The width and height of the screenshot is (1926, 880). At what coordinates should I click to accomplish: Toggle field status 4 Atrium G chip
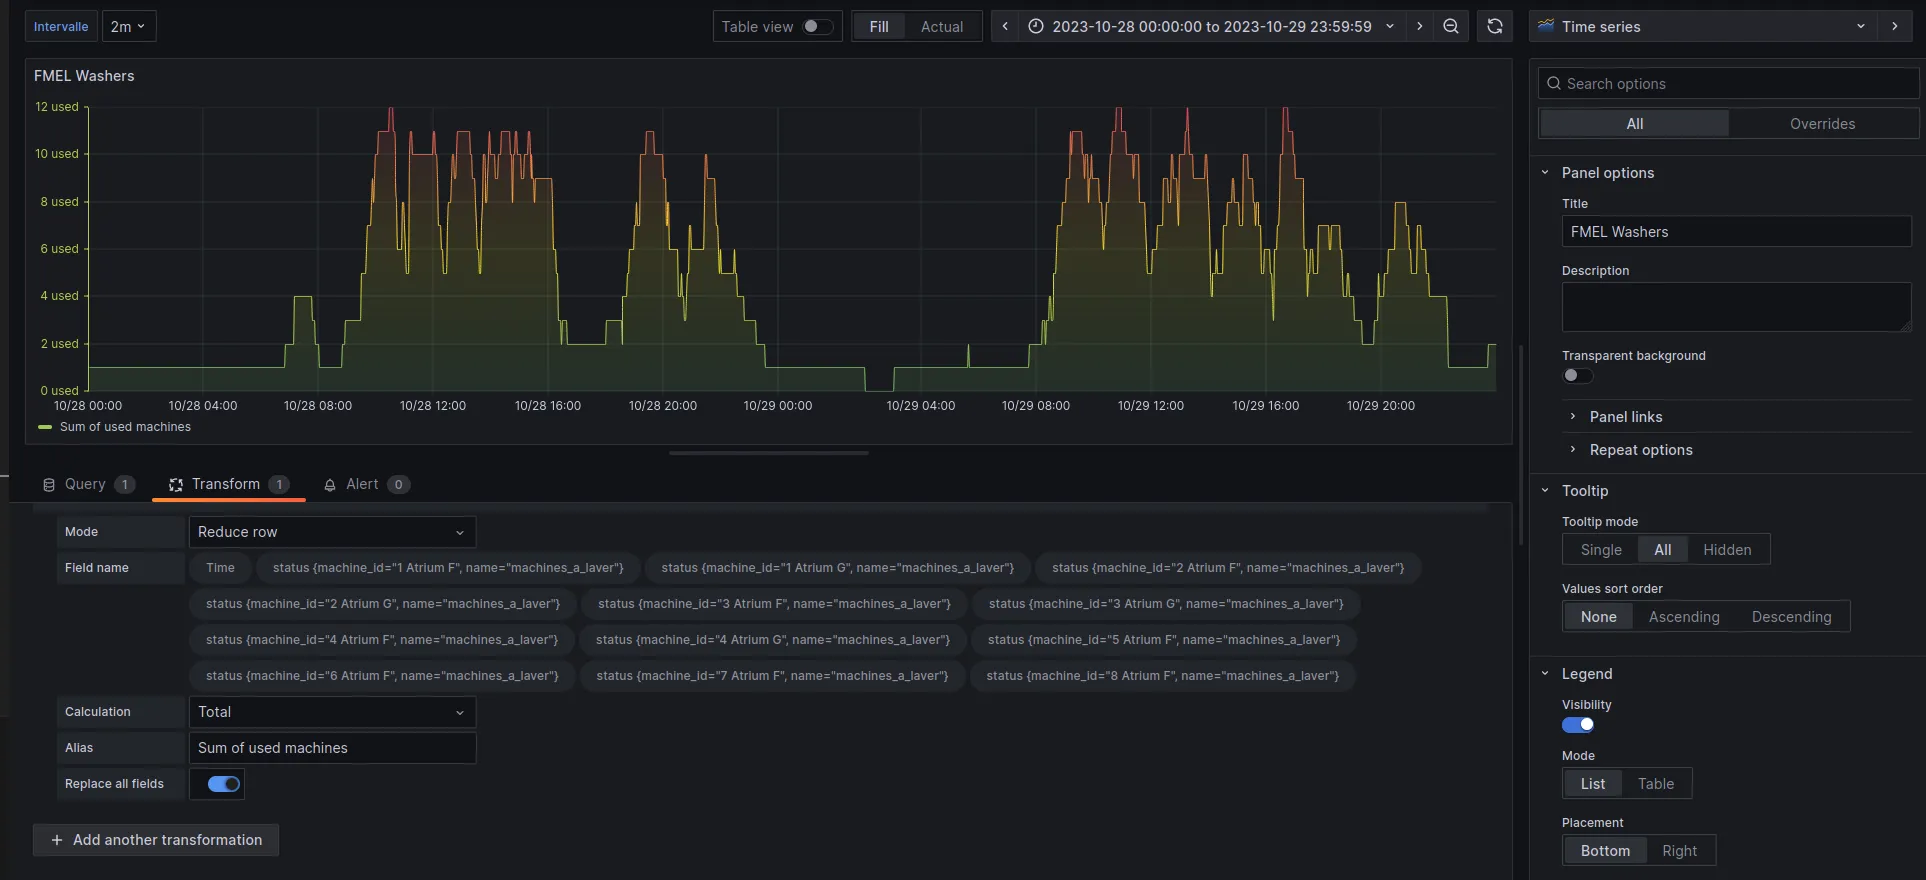[x=773, y=640]
